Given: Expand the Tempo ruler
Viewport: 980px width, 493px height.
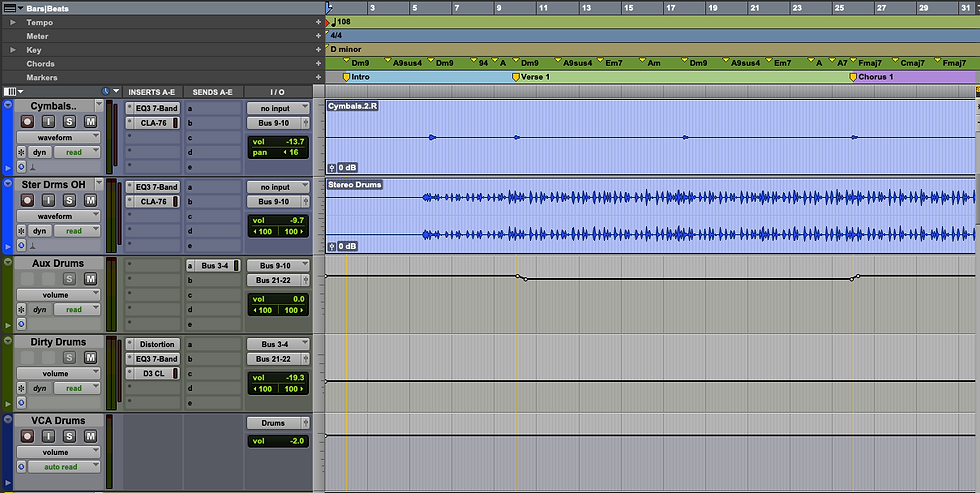Looking at the screenshot, I should [12, 22].
